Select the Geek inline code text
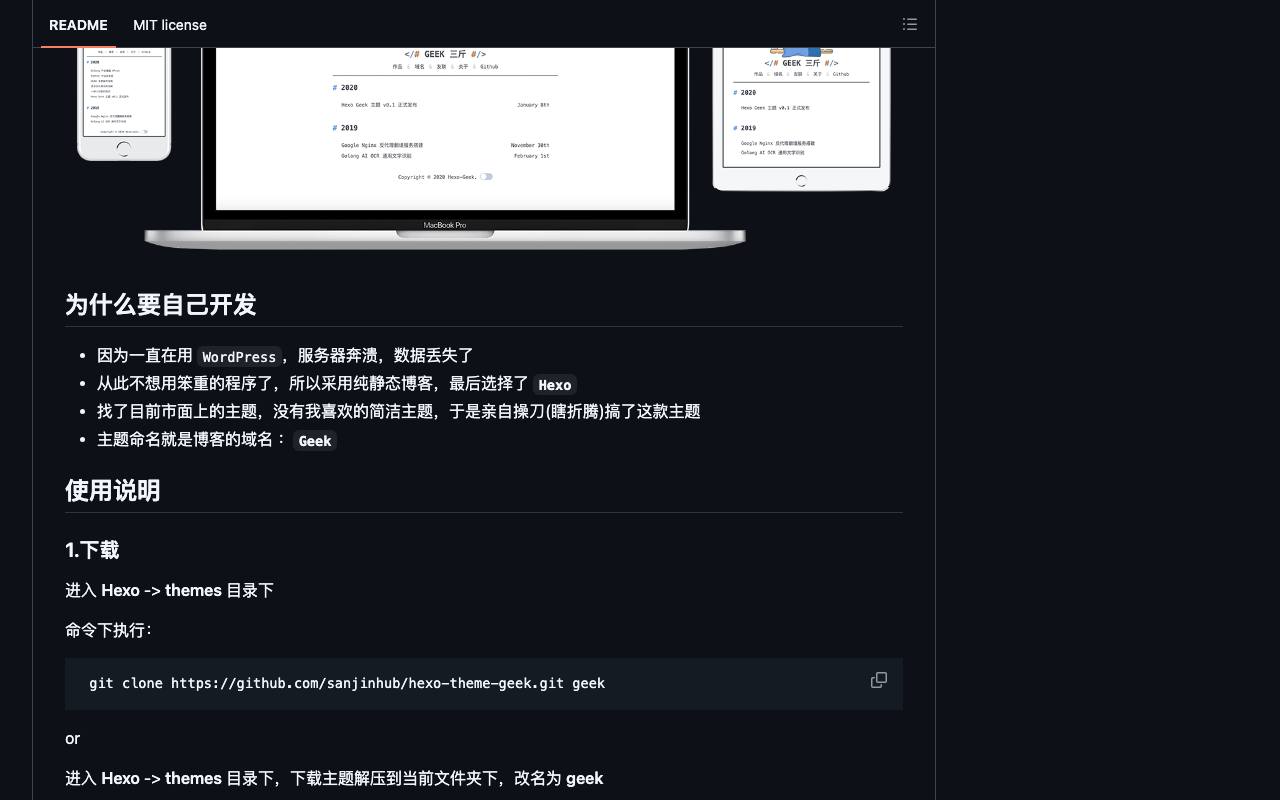This screenshot has width=1280, height=800. (x=315, y=441)
